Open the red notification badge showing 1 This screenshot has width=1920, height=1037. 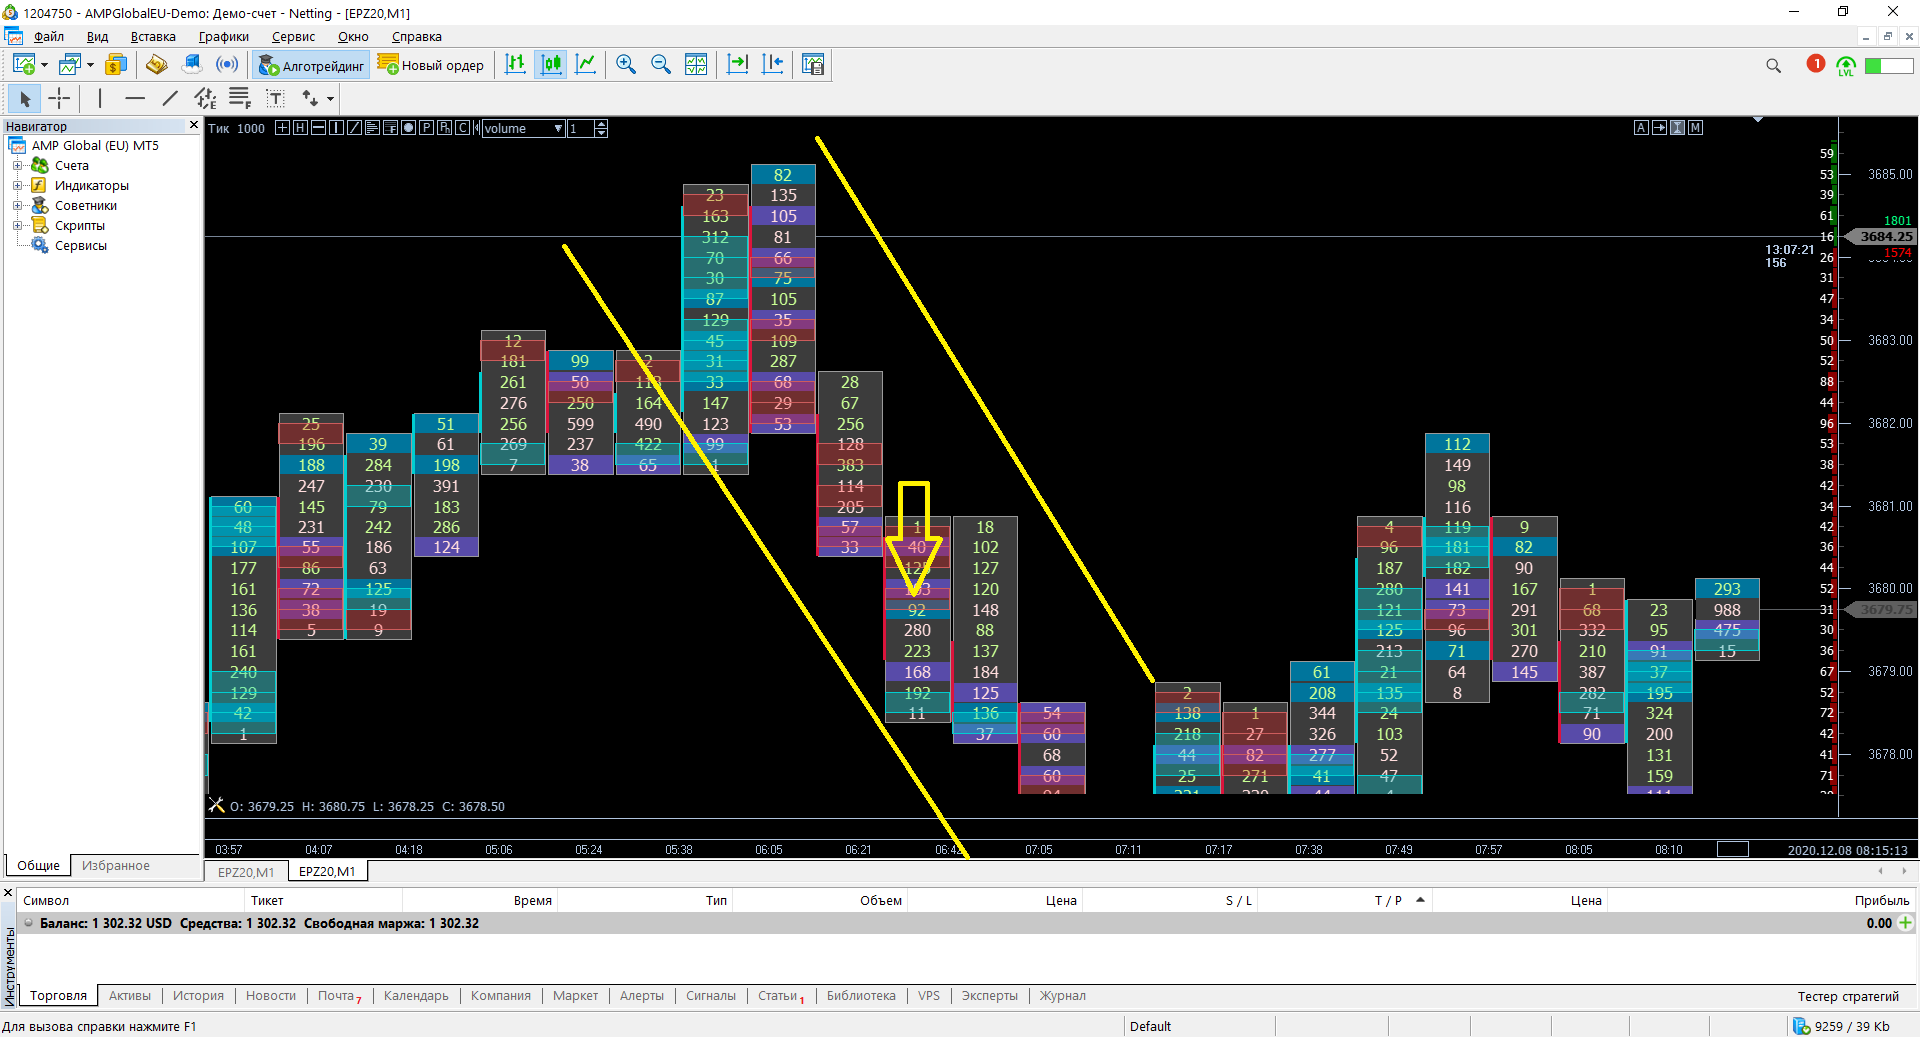click(1816, 64)
